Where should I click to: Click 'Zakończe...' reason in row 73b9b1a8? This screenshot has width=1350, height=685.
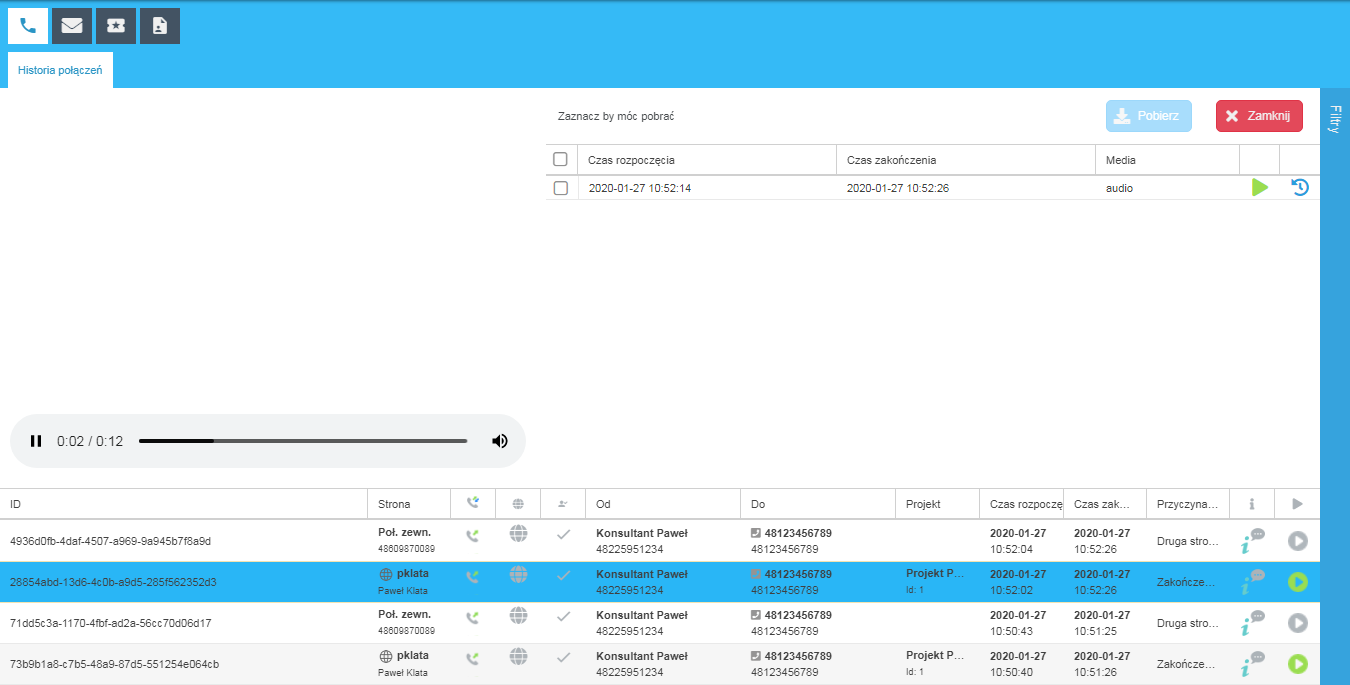(x=1187, y=664)
